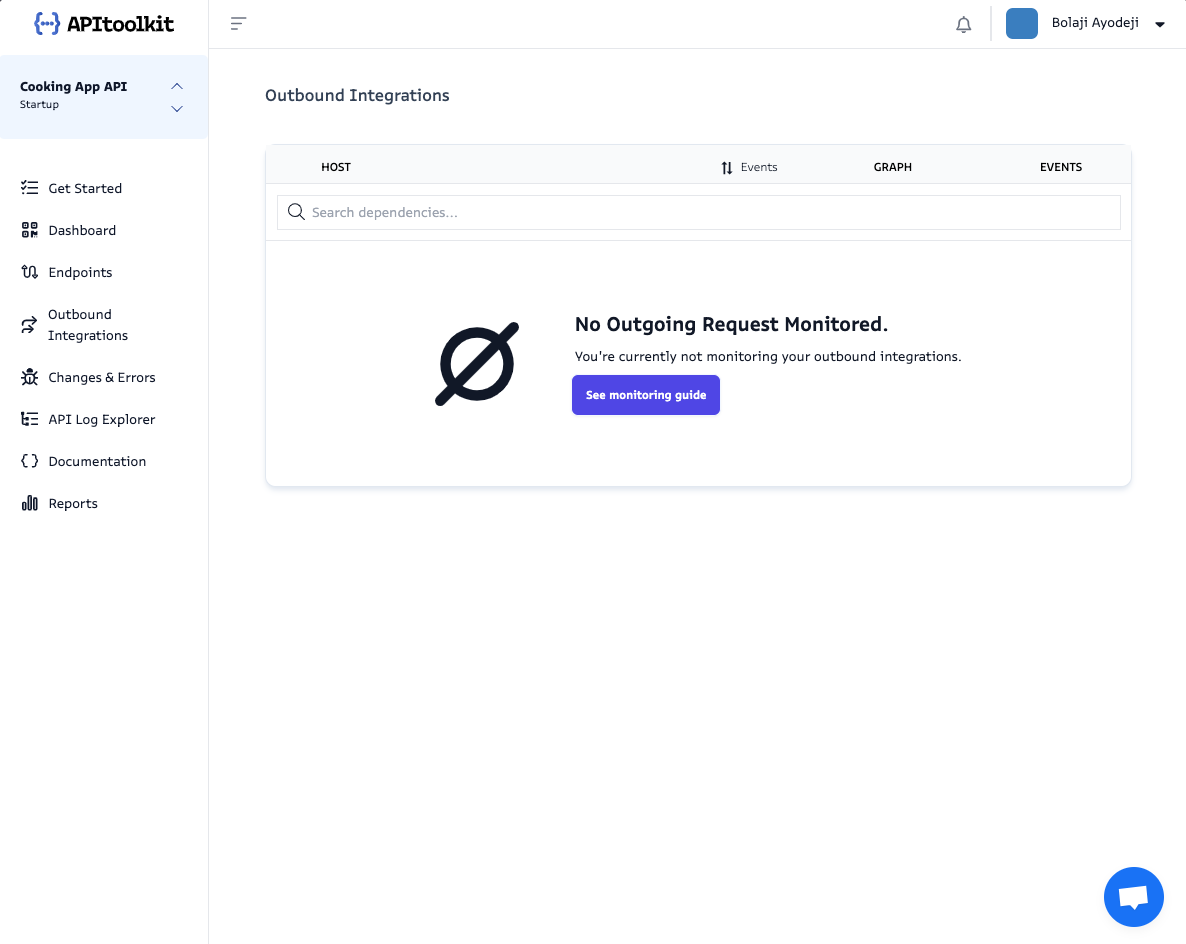Image resolution: width=1186 pixels, height=944 pixels.
Task: Open the Bolaji Ayodeji account menu
Action: pyautogui.click(x=1095, y=23)
